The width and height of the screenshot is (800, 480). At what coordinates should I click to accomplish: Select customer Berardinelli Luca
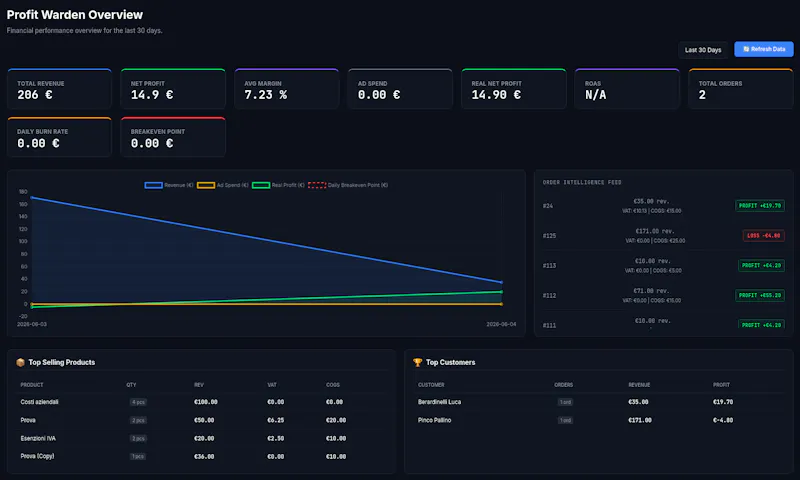click(x=439, y=402)
